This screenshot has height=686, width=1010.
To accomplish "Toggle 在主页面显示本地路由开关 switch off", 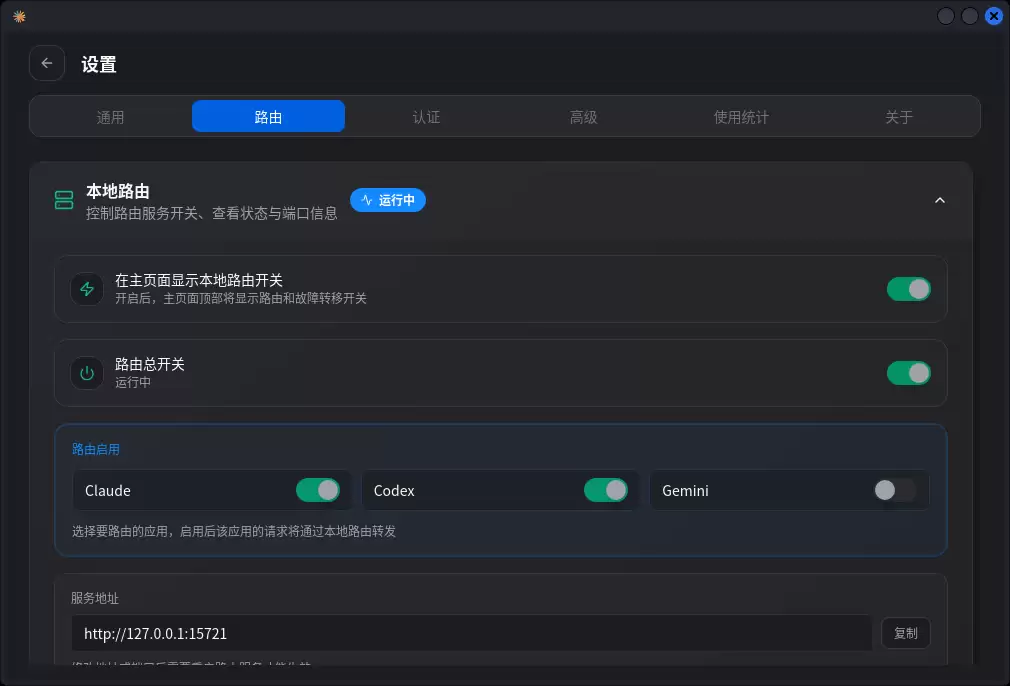I will [x=909, y=289].
